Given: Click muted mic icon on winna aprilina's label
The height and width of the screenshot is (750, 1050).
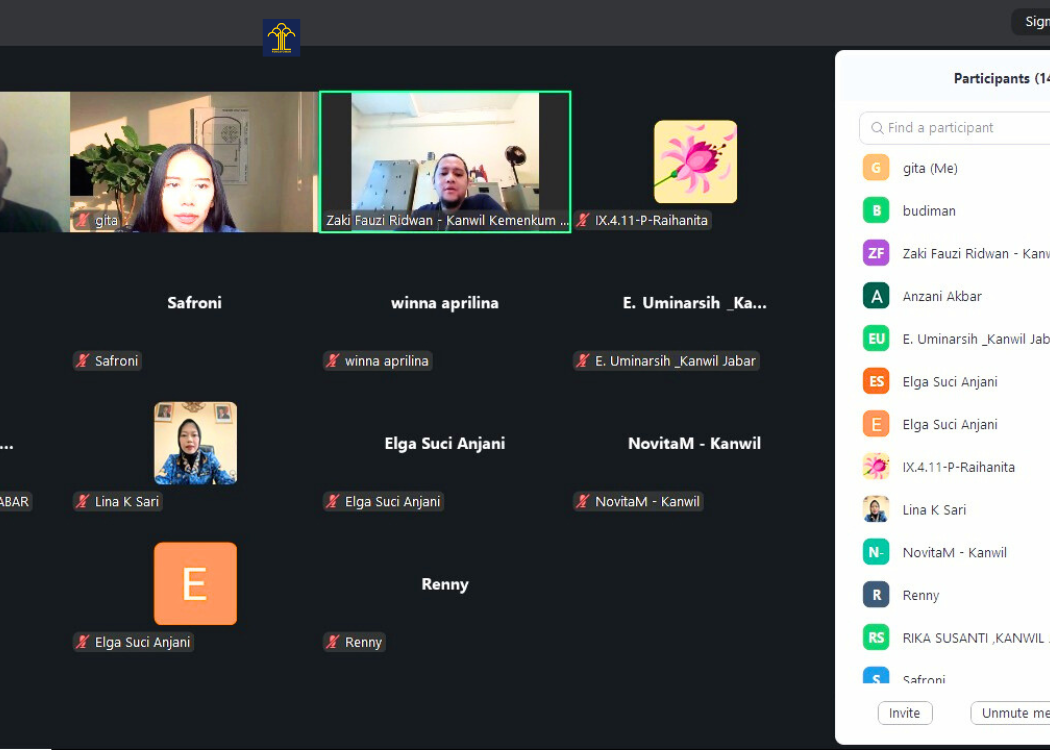Looking at the screenshot, I should [x=333, y=361].
